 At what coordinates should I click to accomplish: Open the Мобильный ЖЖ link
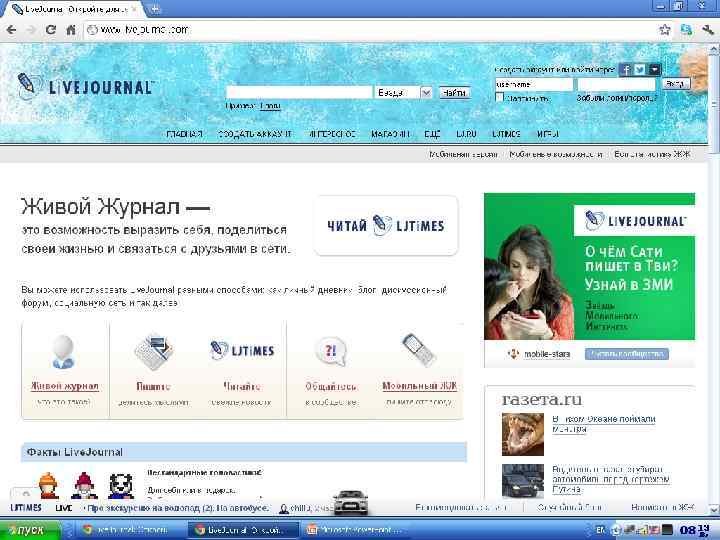(x=419, y=386)
